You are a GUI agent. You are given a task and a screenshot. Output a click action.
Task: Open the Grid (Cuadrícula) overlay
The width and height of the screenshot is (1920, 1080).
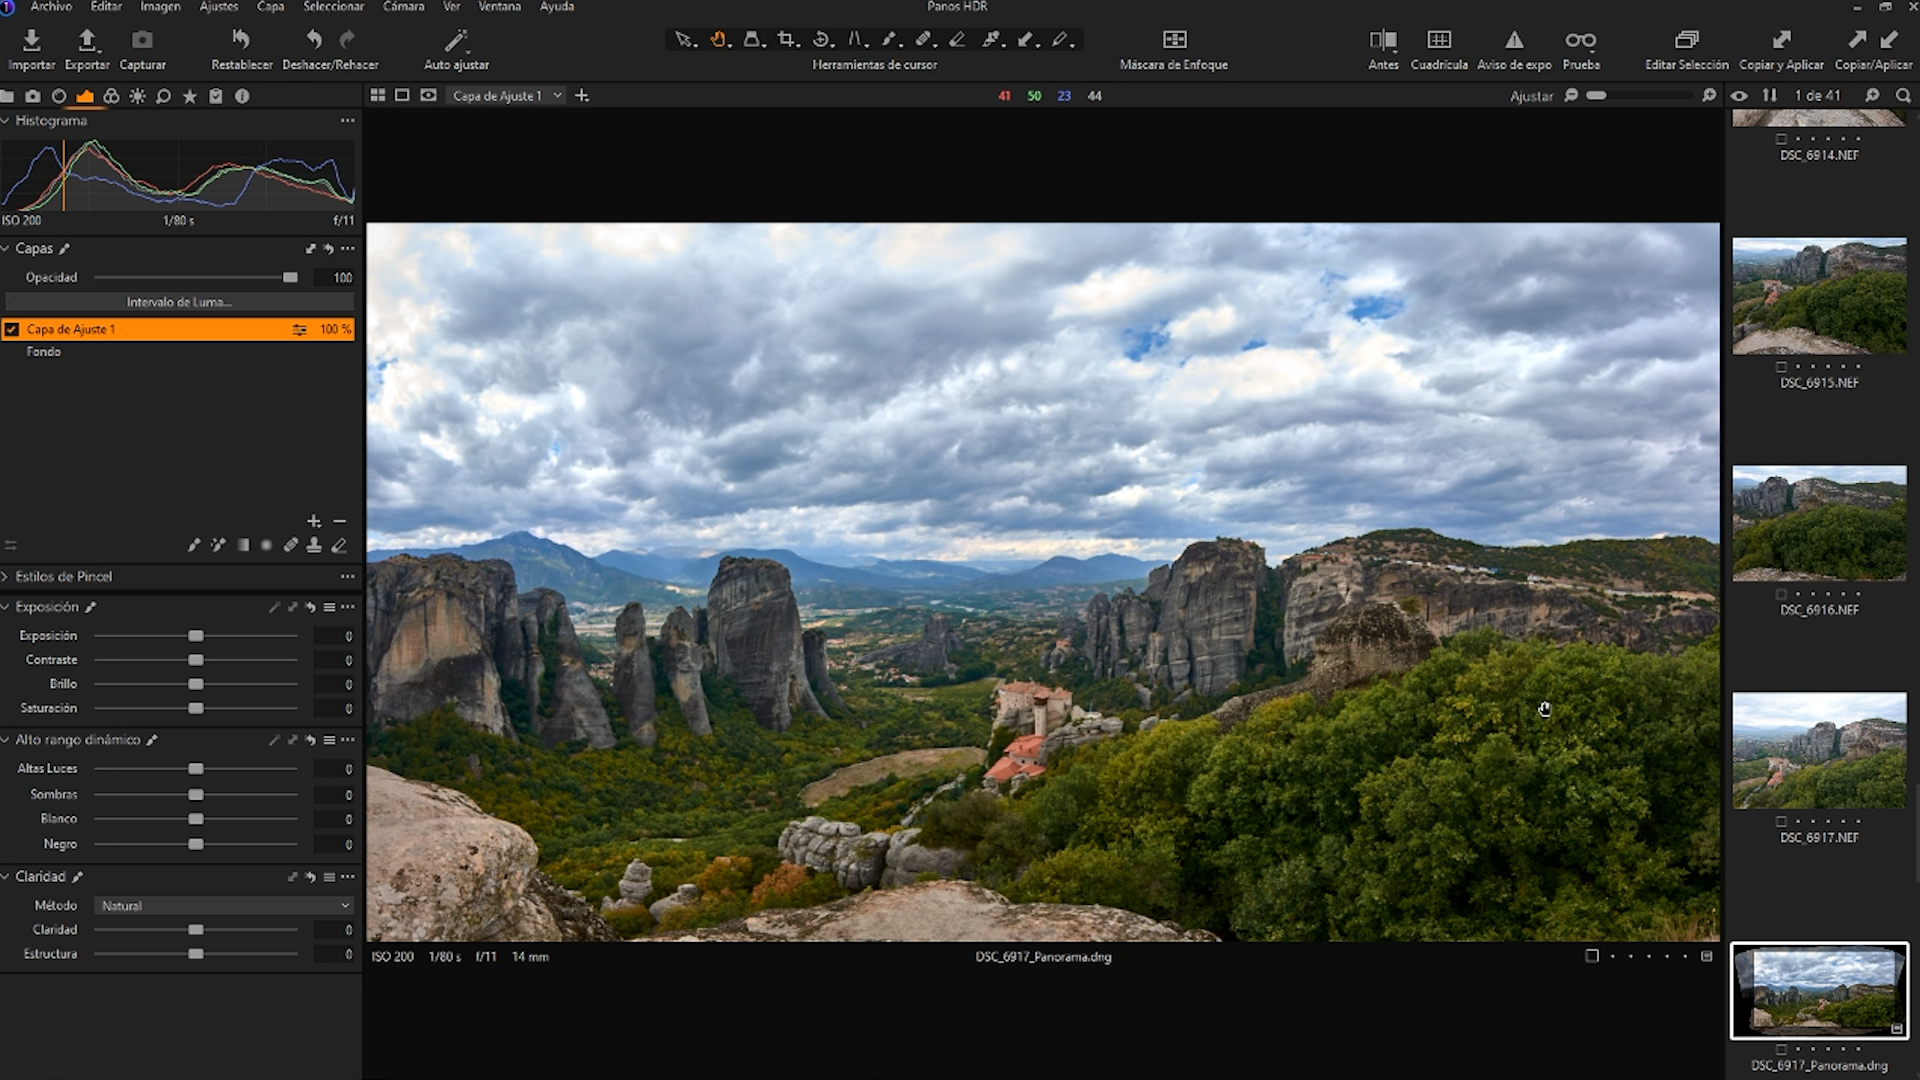(1440, 42)
